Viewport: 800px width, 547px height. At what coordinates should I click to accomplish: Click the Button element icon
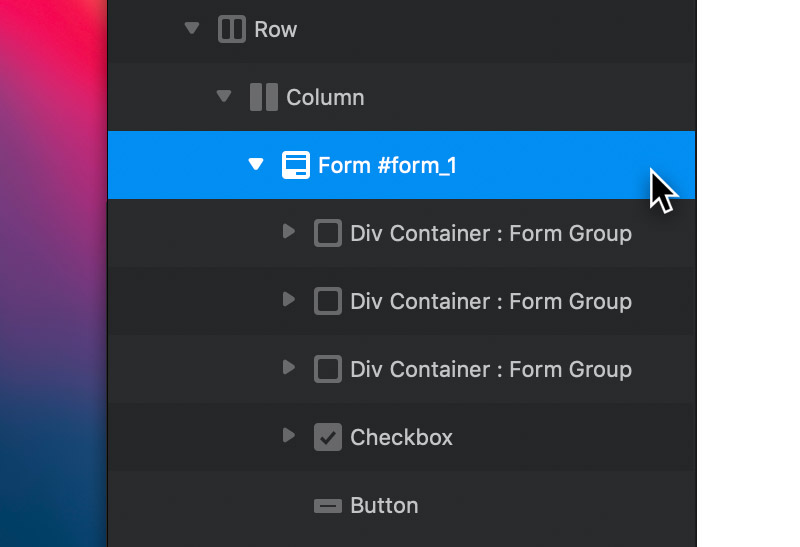pyautogui.click(x=328, y=506)
